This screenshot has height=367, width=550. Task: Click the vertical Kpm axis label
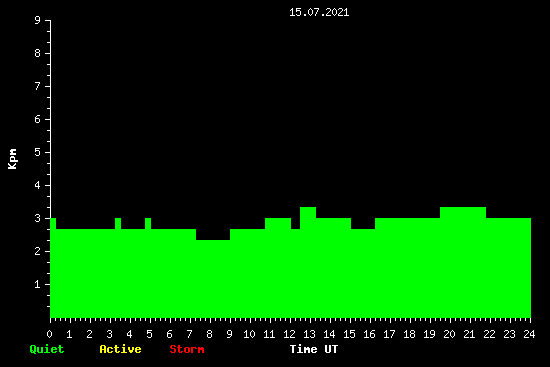pos(13,159)
